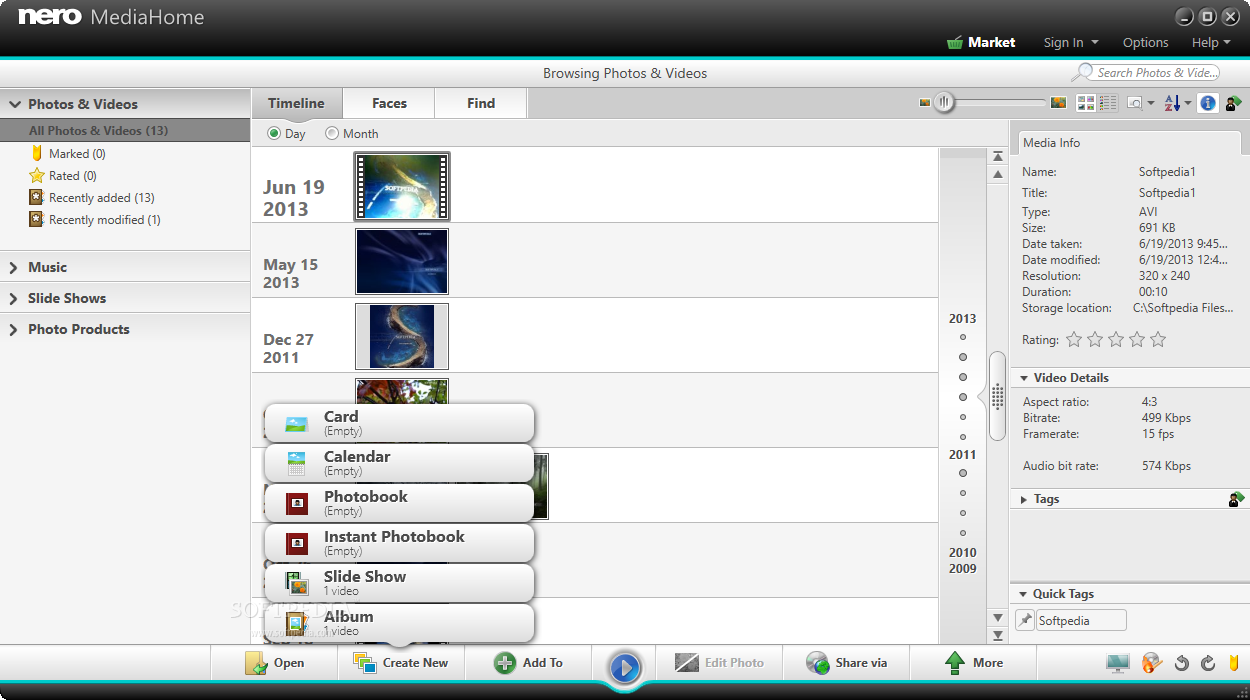Click the Add To button
1250x700 pixels.
tap(529, 663)
